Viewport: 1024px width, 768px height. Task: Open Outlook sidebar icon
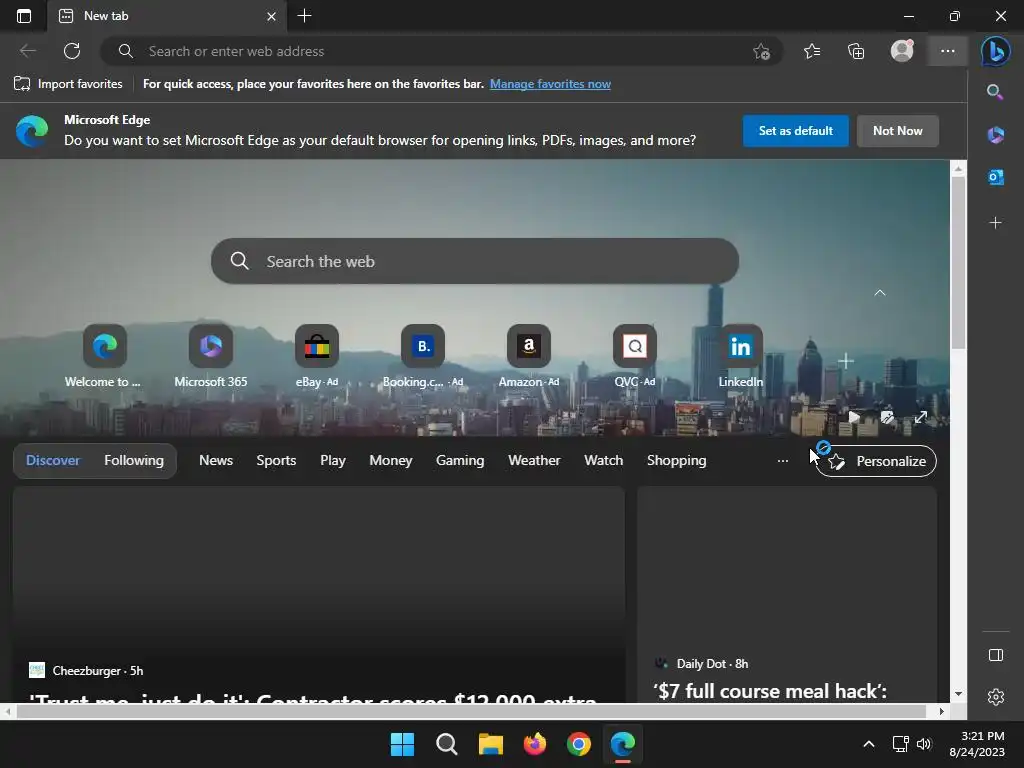pos(995,177)
